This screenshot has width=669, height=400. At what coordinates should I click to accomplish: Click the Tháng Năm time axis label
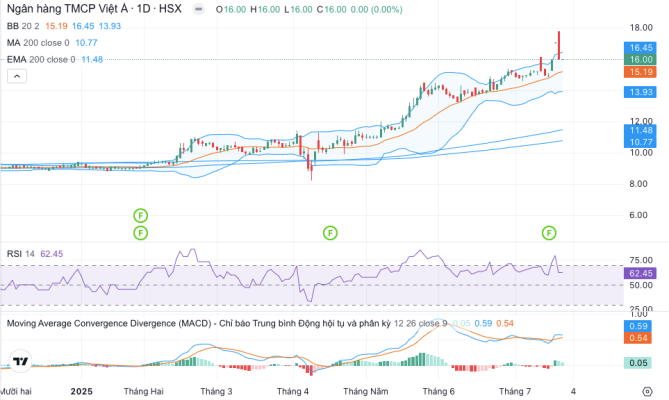pos(366,391)
